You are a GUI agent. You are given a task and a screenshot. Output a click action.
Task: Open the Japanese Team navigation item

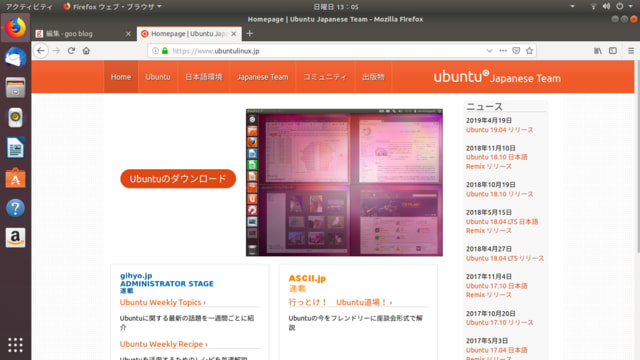point(262,77)
